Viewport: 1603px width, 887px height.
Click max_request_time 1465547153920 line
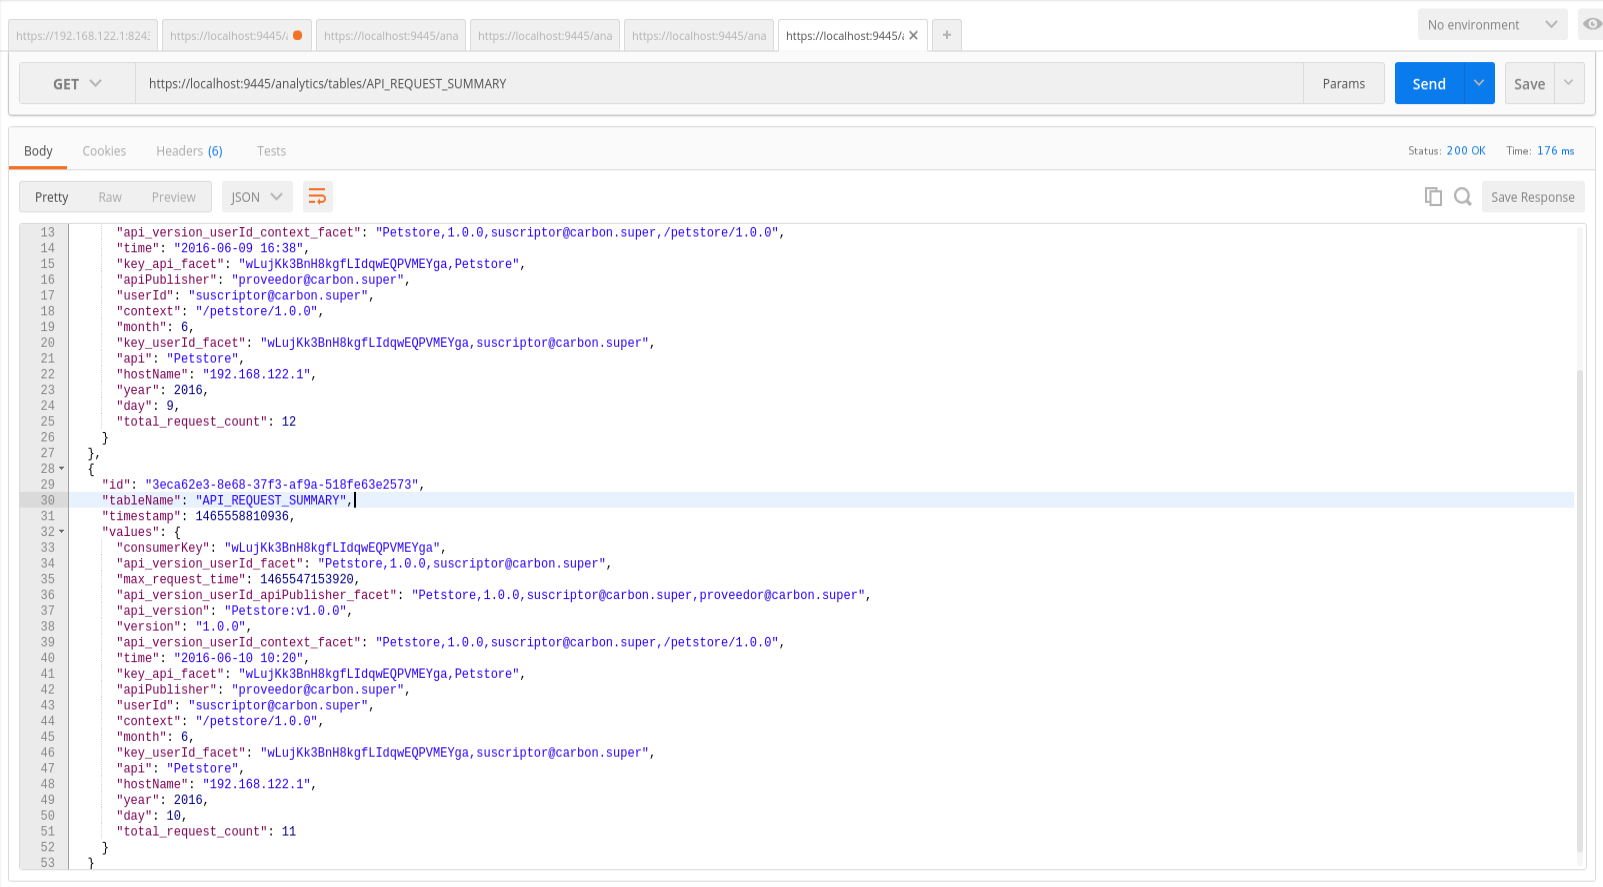pyautogui.click(x=238, y=579)
